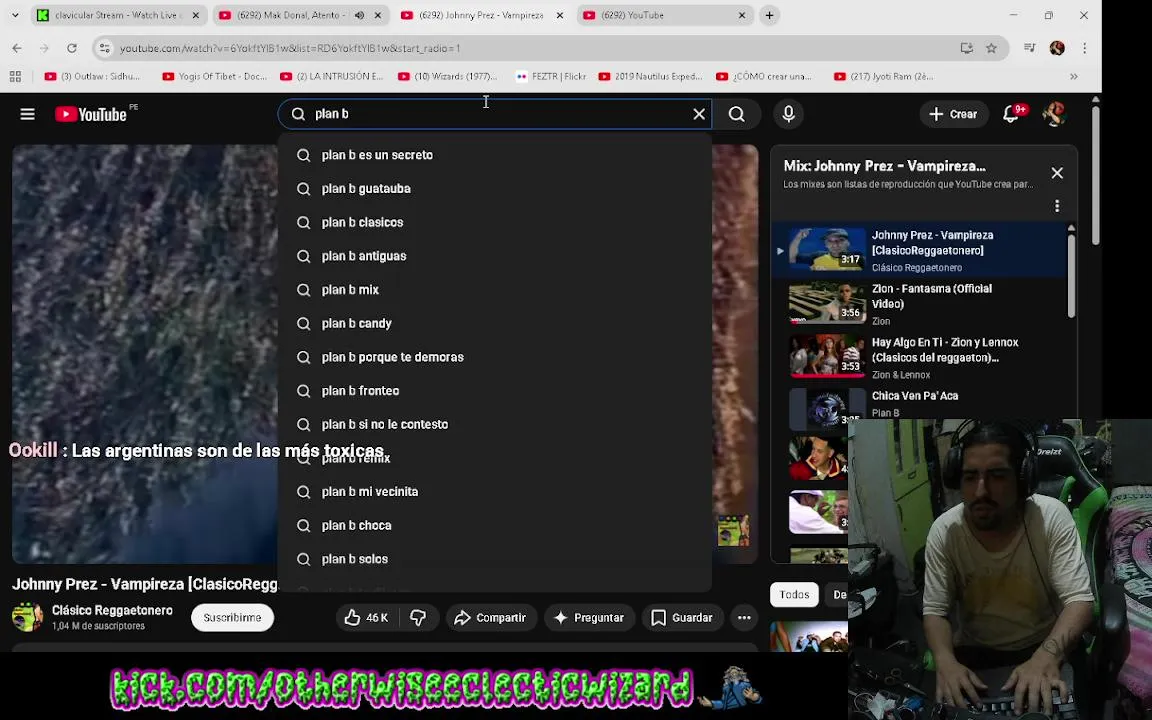Click the YouTube URL in address bar
Image resolution: width=1152 pixels, height=720 pixels.
point(289,48)
